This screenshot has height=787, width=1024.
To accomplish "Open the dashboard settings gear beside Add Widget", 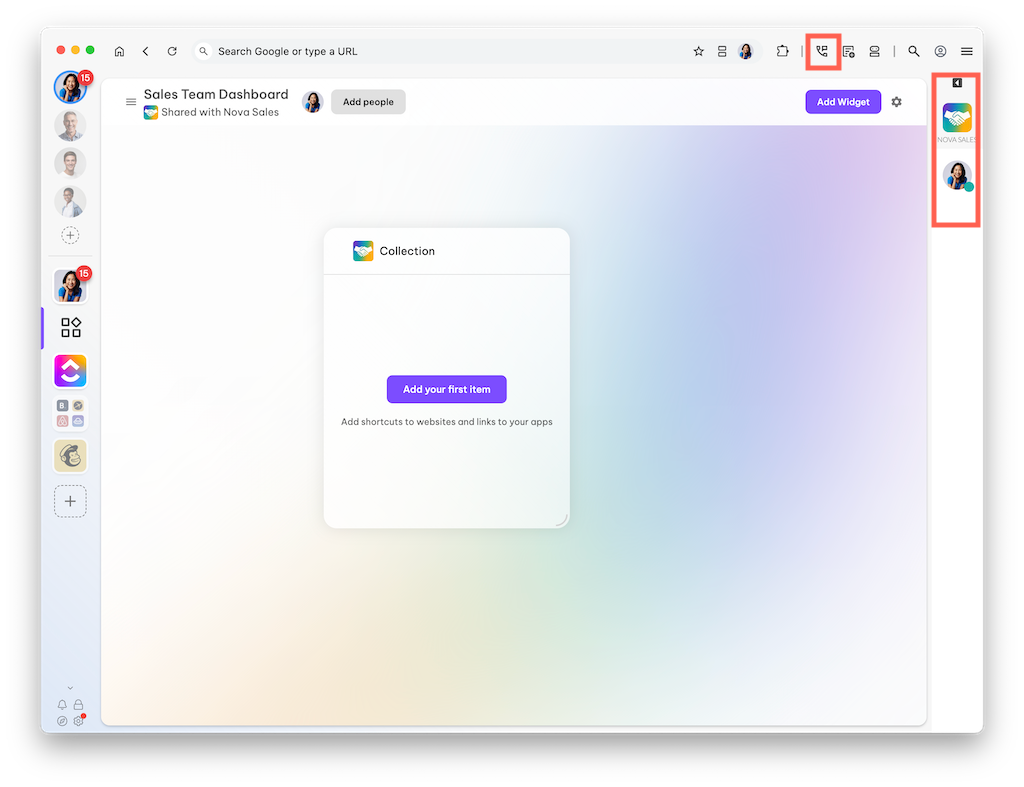I will point(897,102).
